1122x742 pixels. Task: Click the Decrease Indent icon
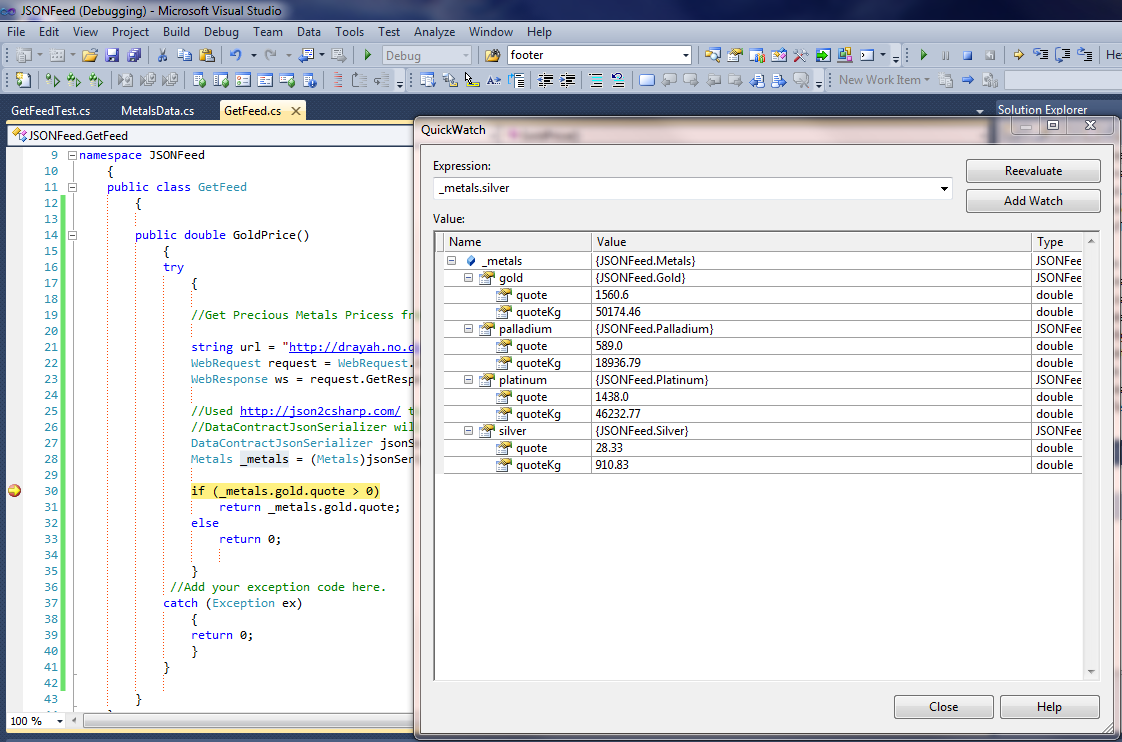(x=545, y=80)
